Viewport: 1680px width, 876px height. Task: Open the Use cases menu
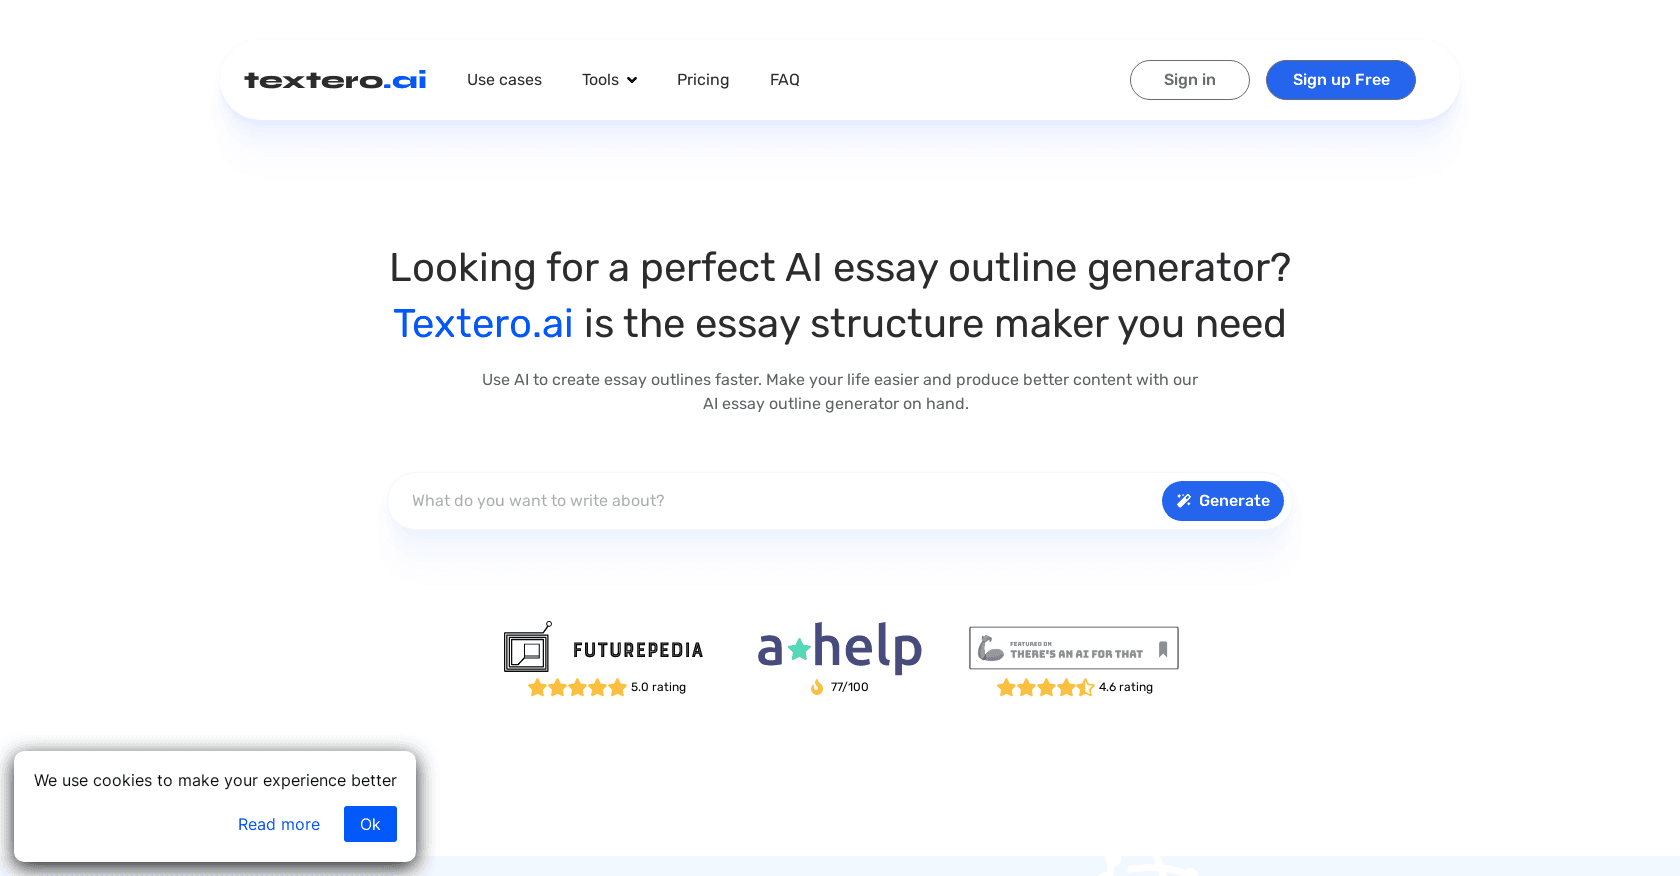point(504,80)
